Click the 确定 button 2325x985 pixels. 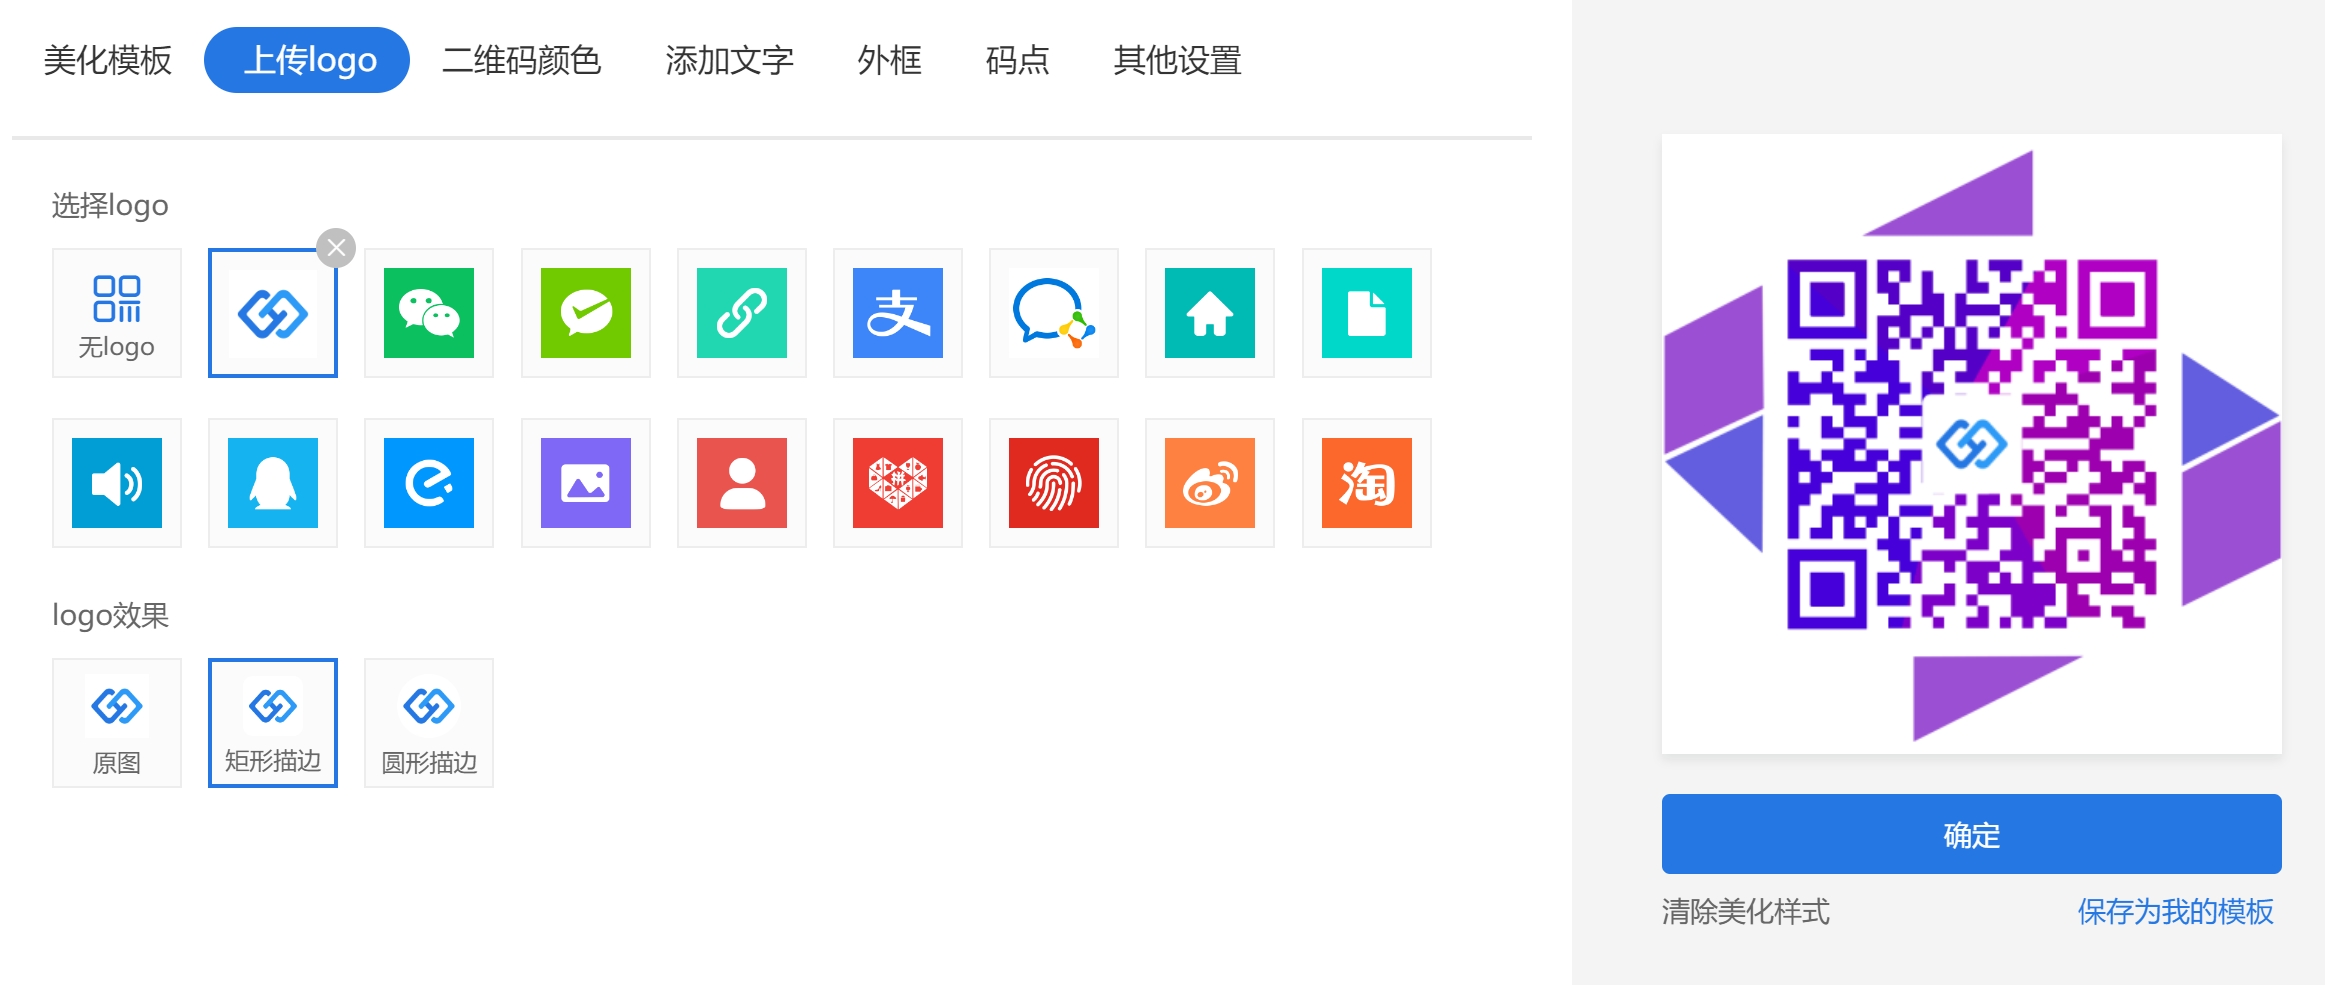[1971, 834]
